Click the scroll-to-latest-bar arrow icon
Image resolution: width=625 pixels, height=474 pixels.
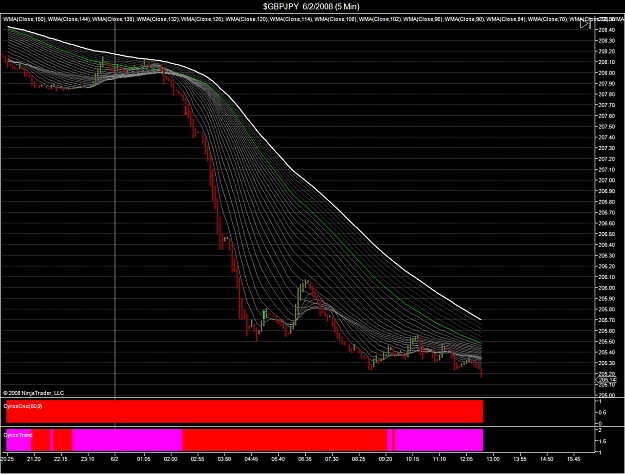coord(585,24)
